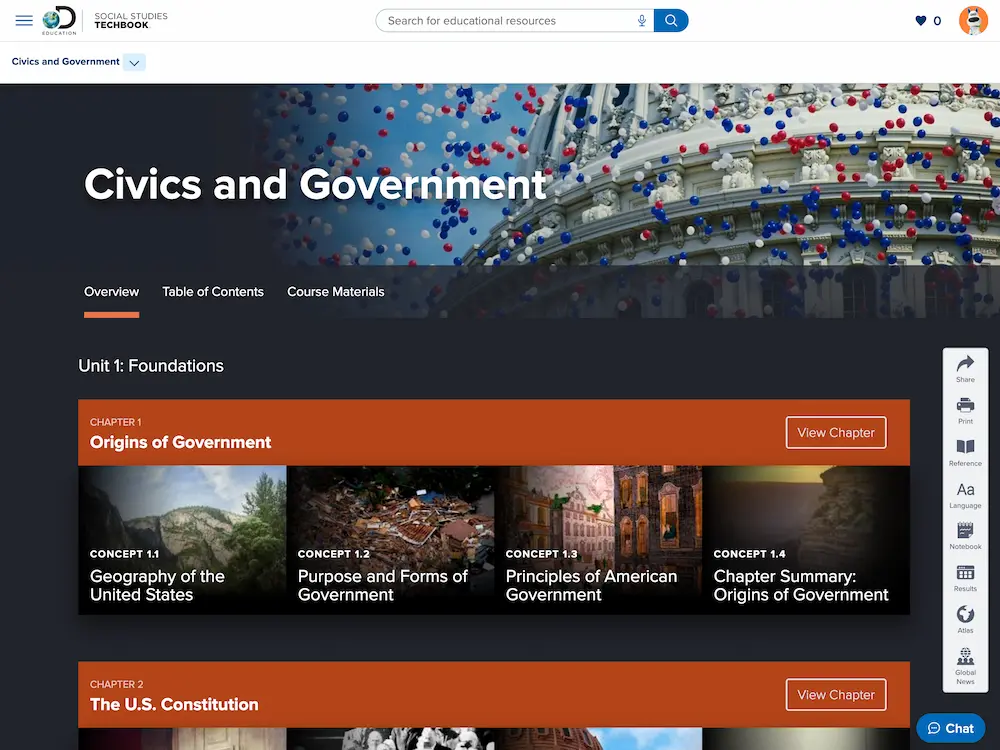Click View Chapter for Origins of Government
Viewport: 1000px width, 750px height.
(835, 432)
